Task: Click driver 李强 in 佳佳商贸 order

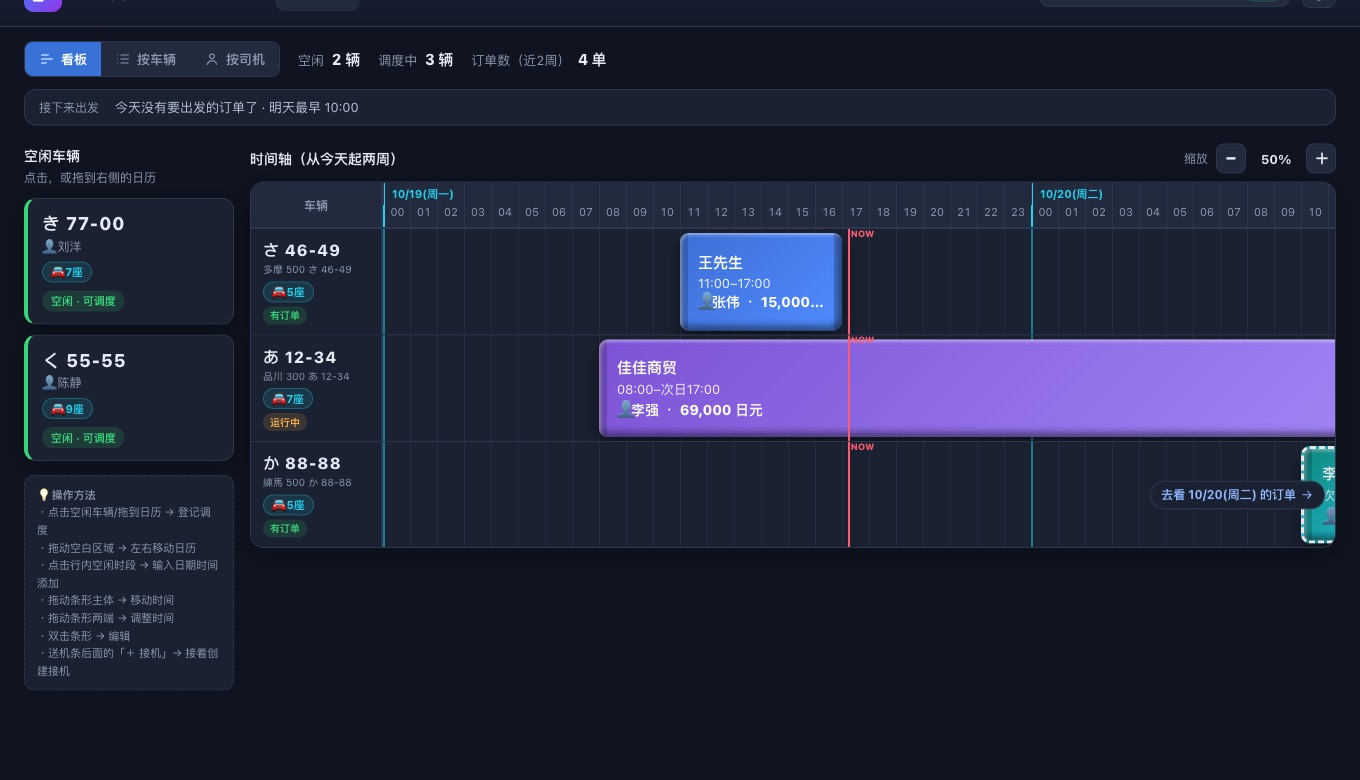Action: click(638, 410)
